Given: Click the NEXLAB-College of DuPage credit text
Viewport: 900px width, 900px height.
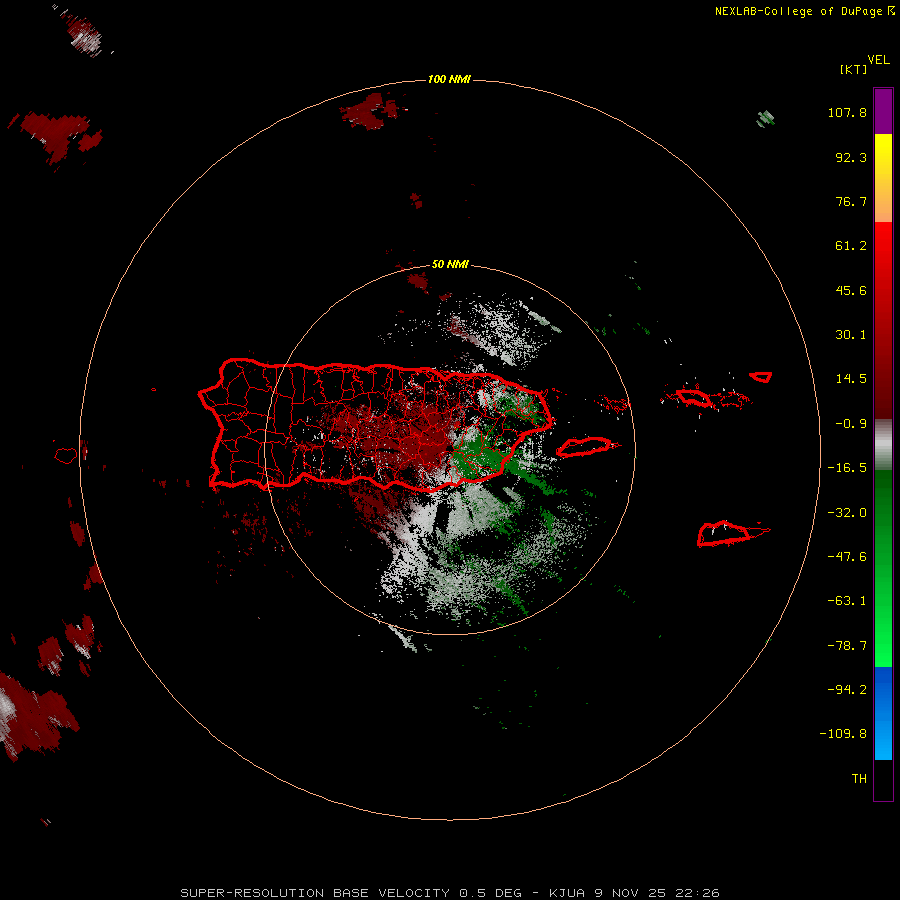Looking at the screenshot, I should coord(804,11).
